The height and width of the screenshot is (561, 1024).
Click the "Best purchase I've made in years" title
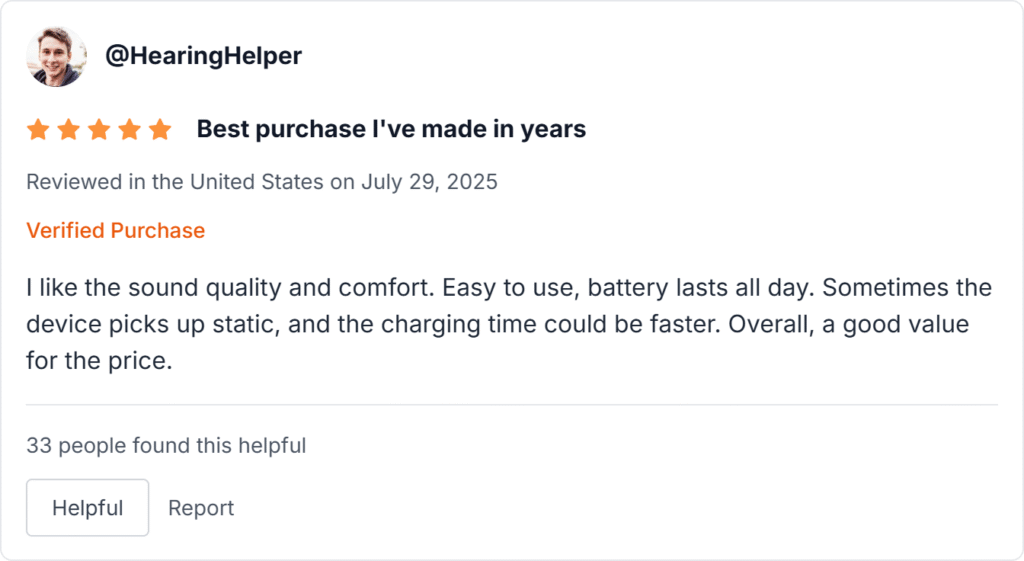(391, 129)
